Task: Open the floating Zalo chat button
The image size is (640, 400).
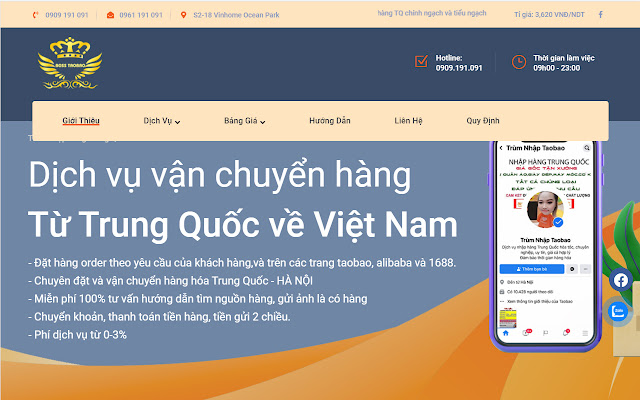Action: tap(618, 311)
